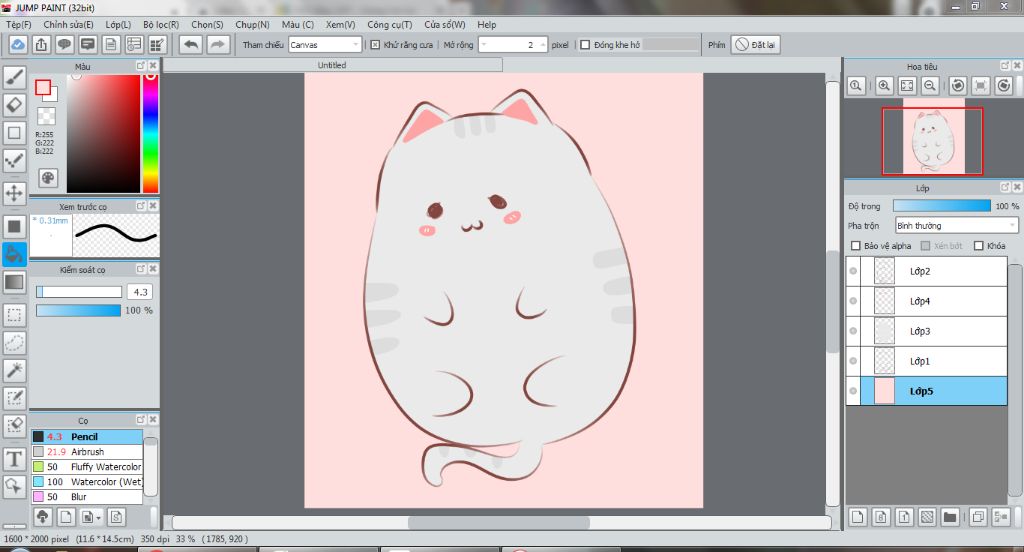Fit canvas to screen in navigator
Viewport: 1024px width, 552px height.
907,86
